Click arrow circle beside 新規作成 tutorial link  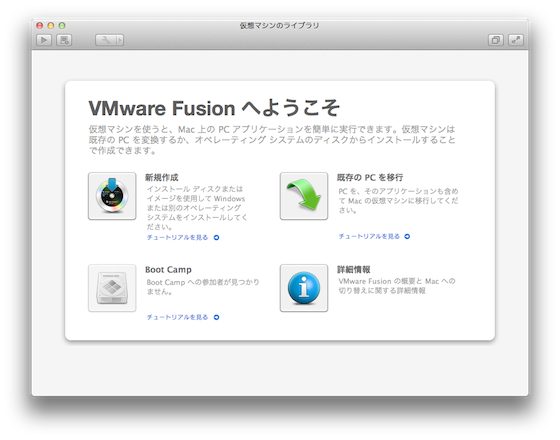pyautogui.click(x=216, y=238)
